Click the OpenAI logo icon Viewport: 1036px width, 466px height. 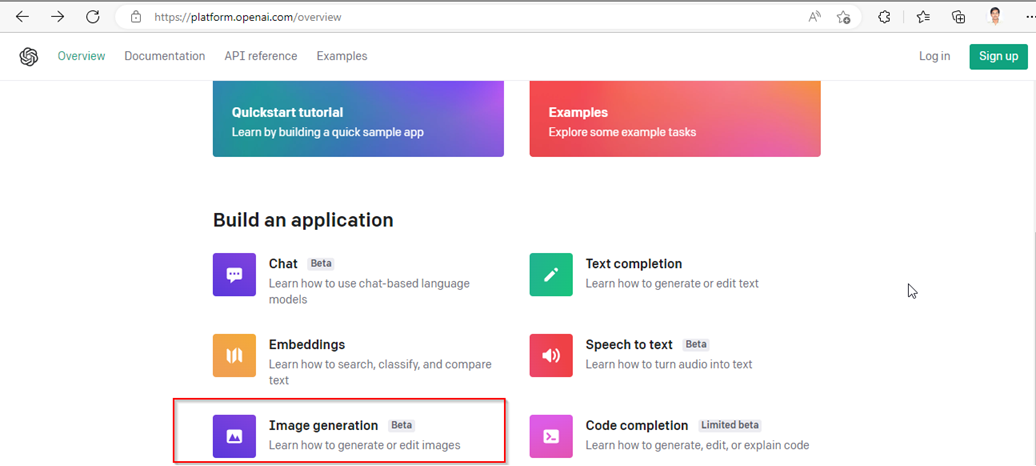(28, 57)
